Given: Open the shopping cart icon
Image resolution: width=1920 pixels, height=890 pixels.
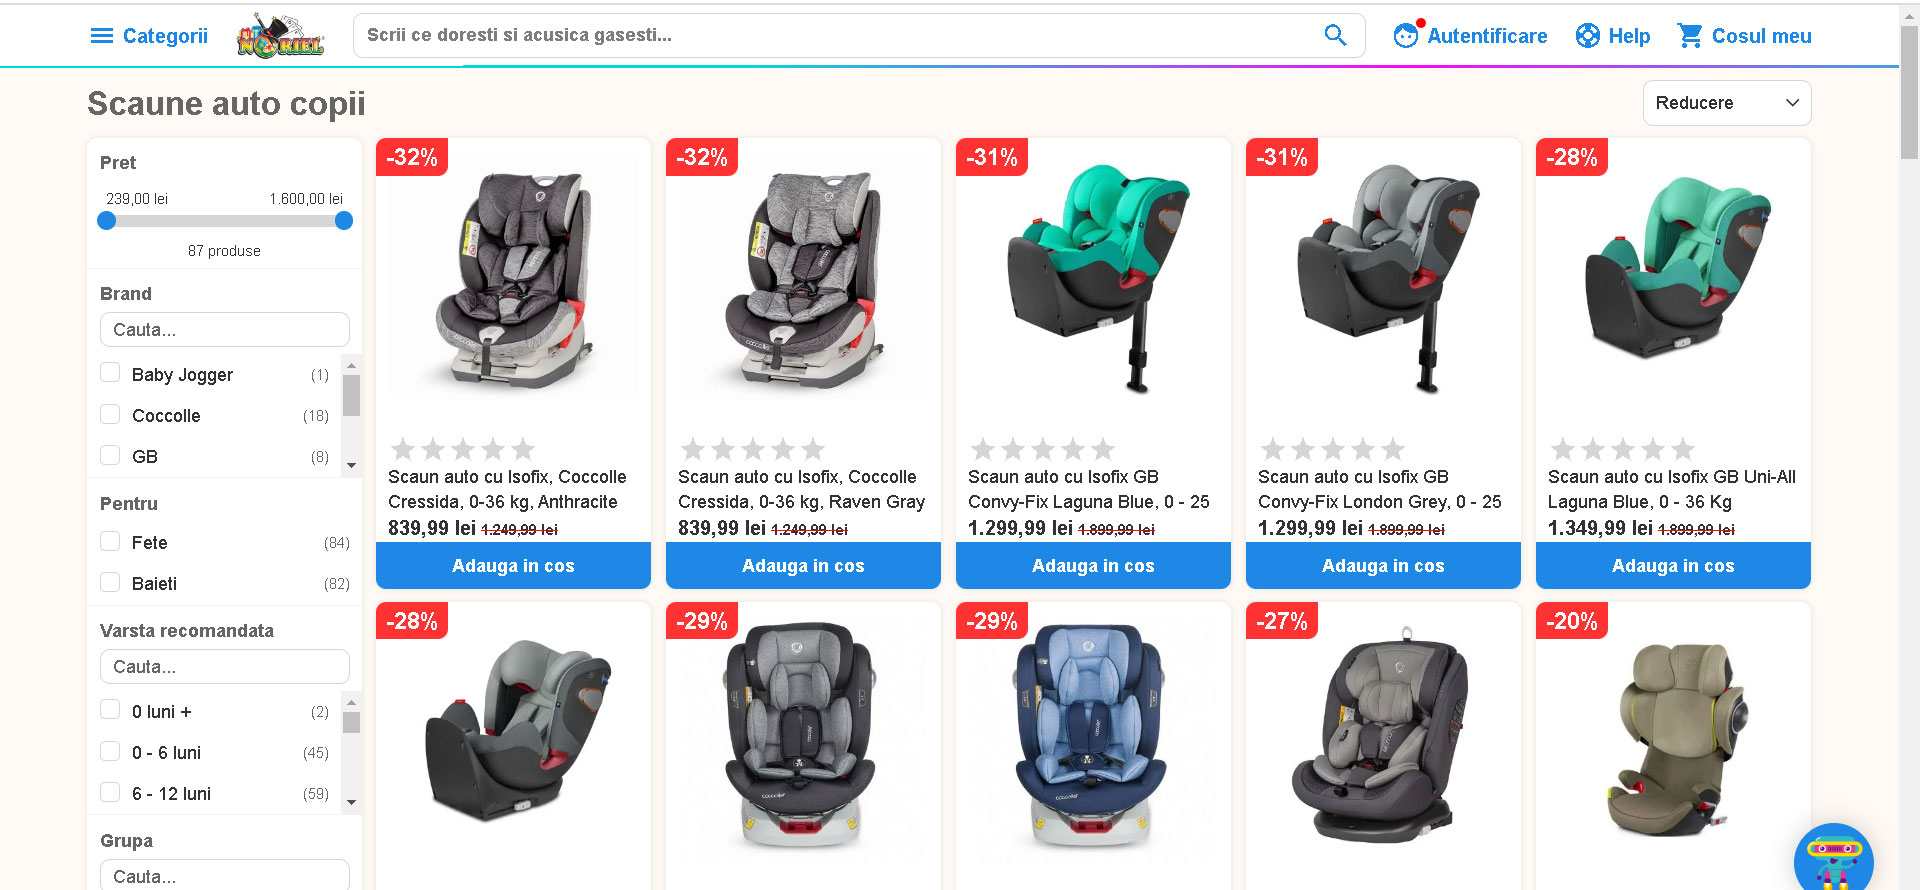Looking at the screenshot, I should tap(1690, 36).
